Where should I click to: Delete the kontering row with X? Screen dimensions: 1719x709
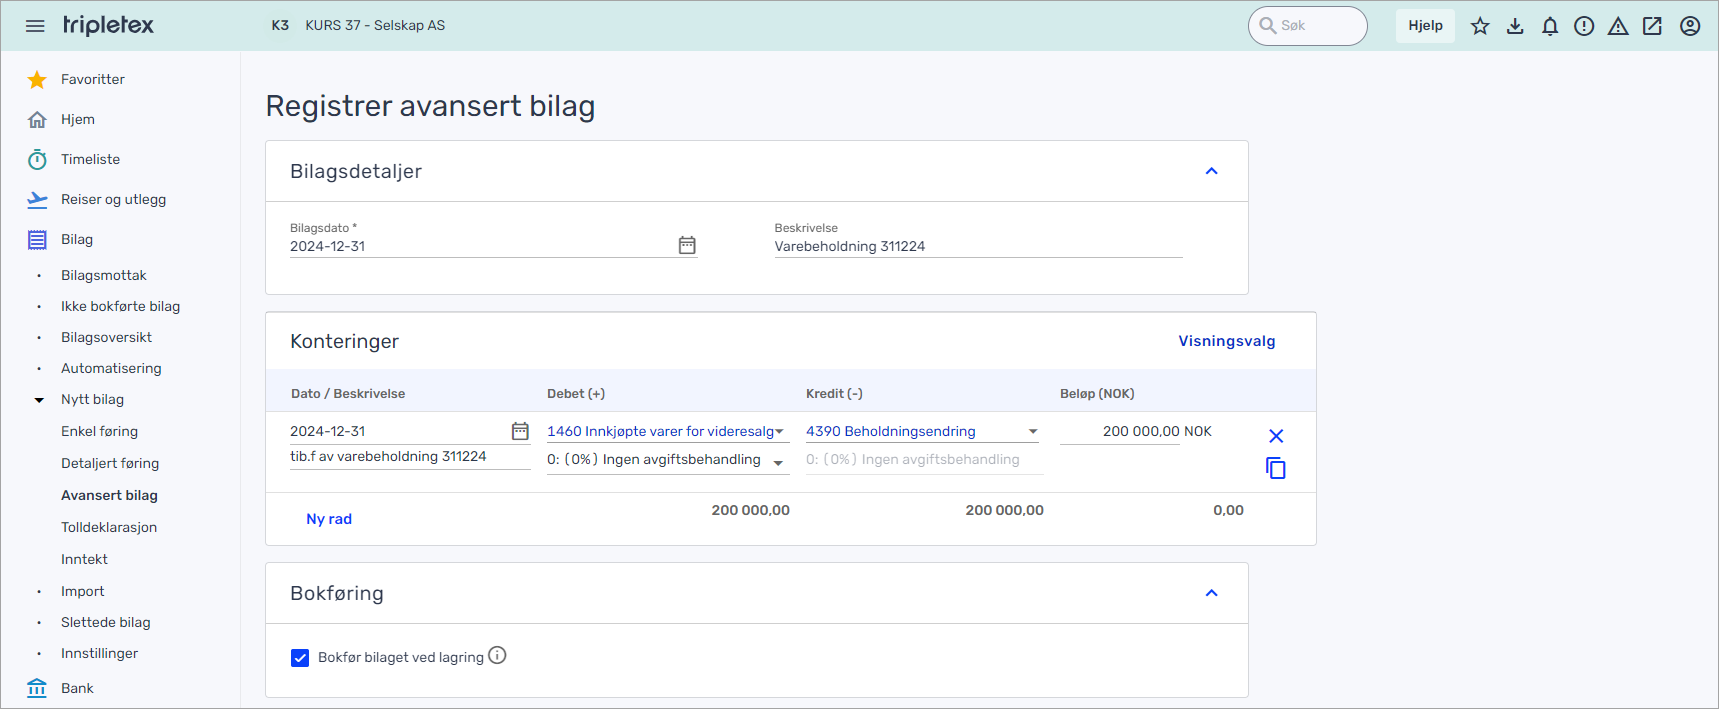(1276, 436)
